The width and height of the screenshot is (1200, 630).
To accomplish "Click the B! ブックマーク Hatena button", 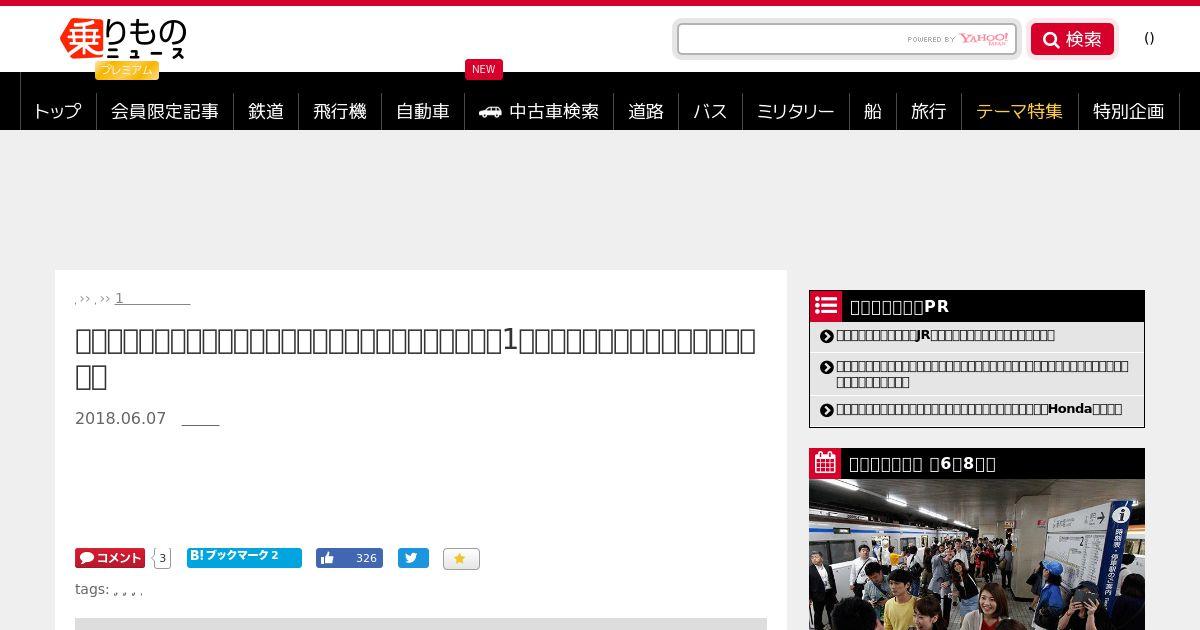I will (244, 557).
